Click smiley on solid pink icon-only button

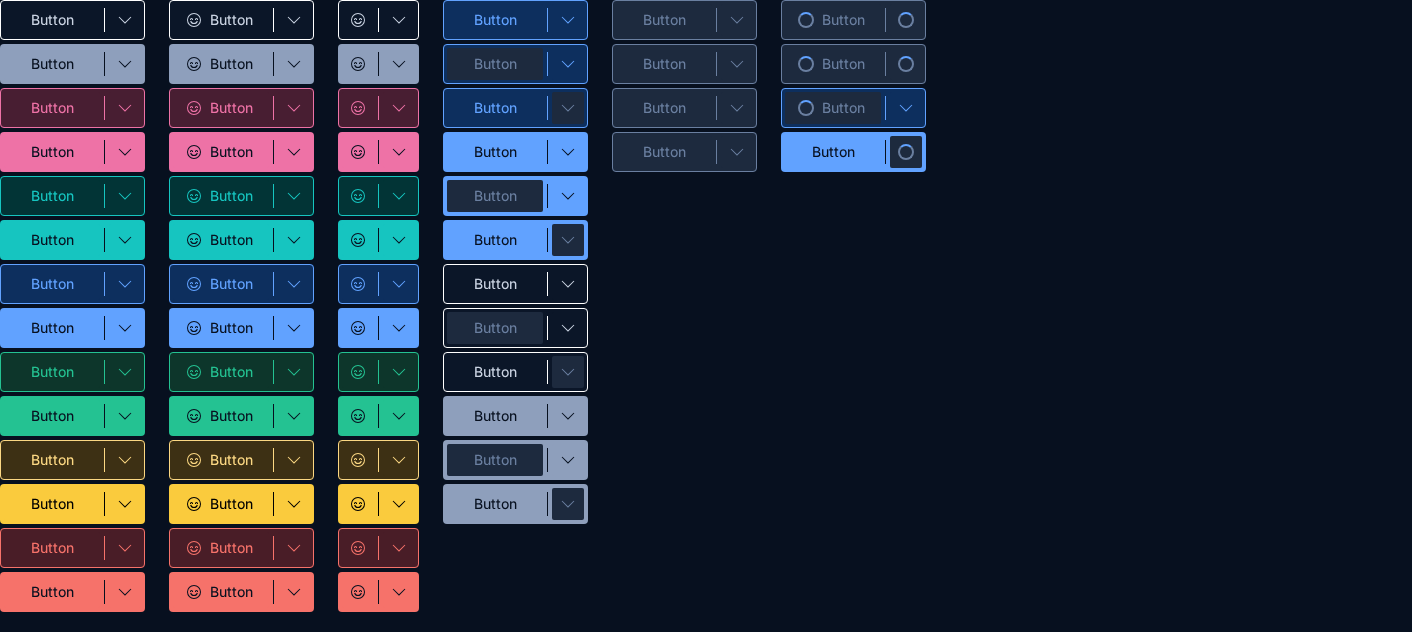point(358,152)
